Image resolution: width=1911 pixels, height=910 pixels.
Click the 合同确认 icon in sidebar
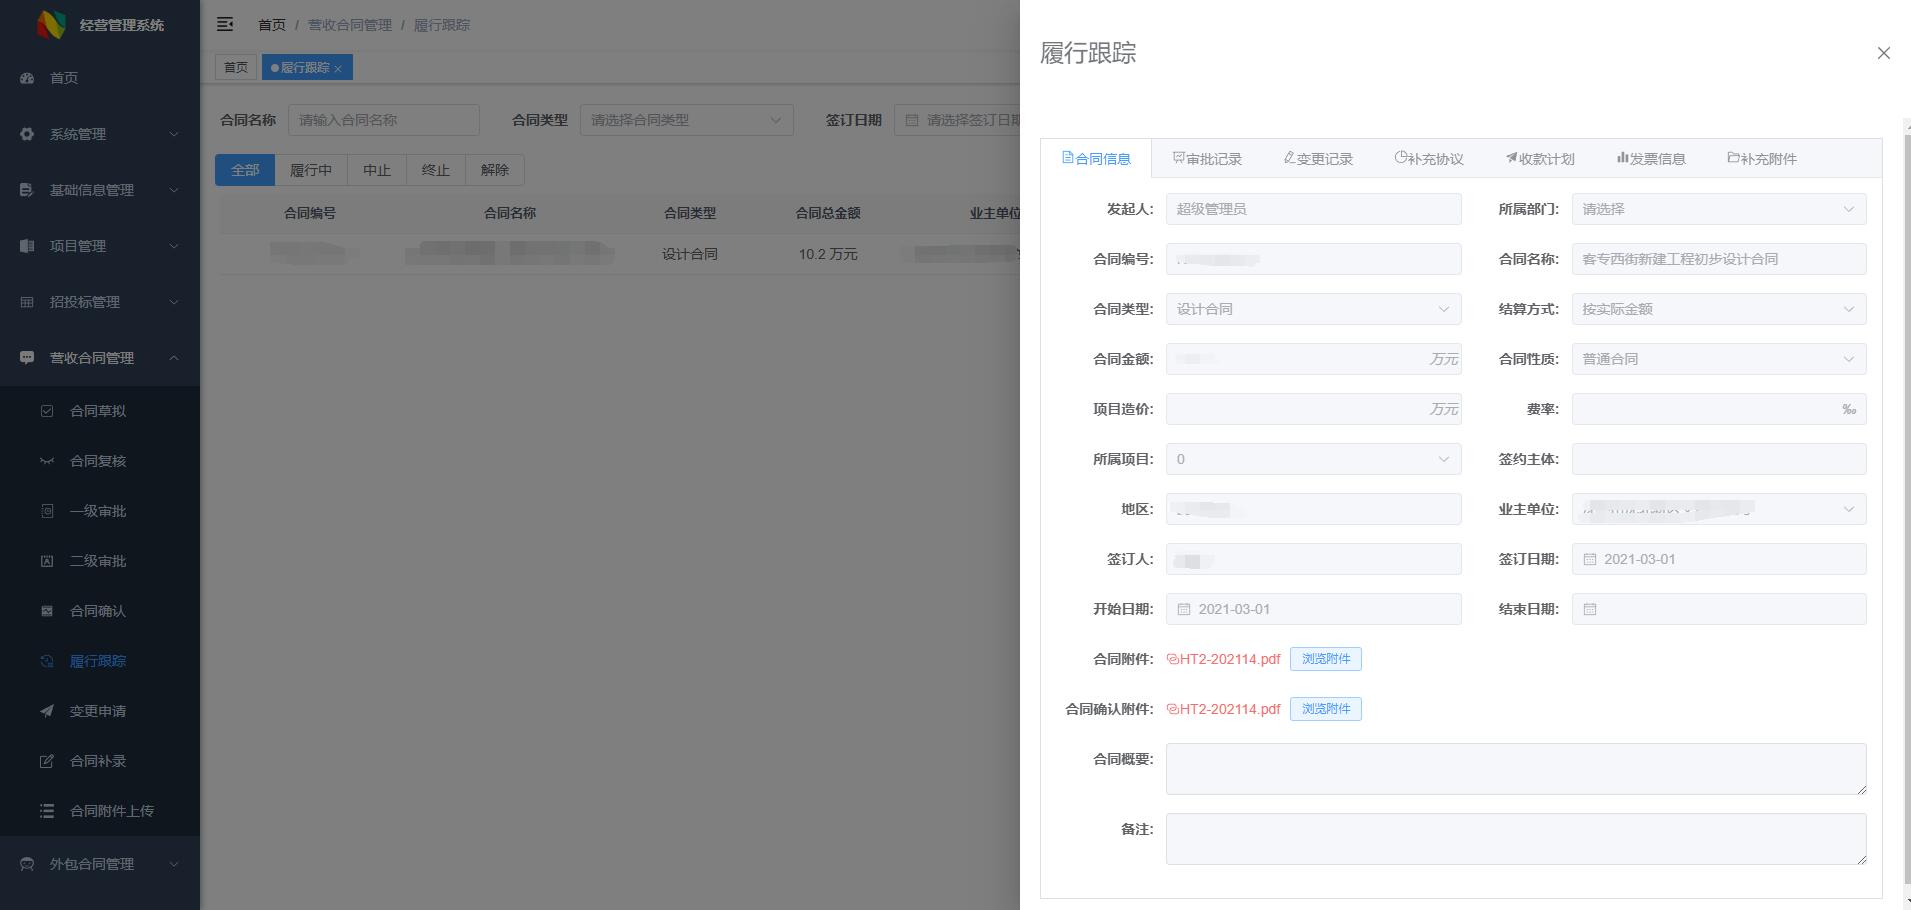47,611
